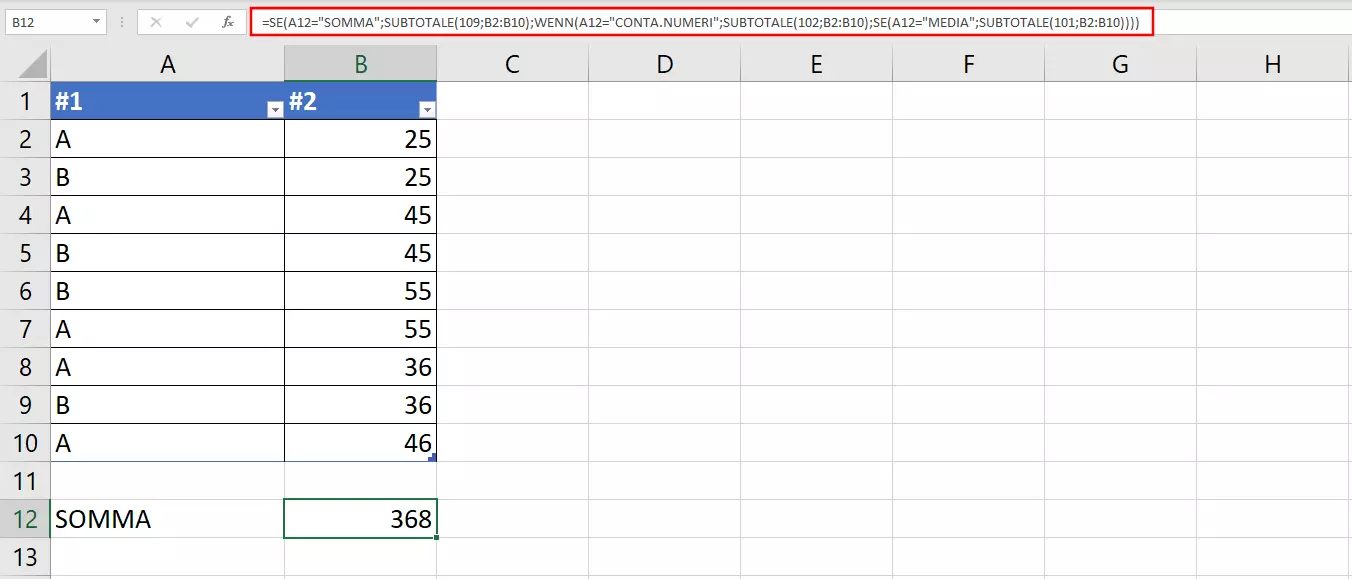Screen dimensions: 1352x579
Task: Click cell B3 containing 25
Action: coord(361,177)
